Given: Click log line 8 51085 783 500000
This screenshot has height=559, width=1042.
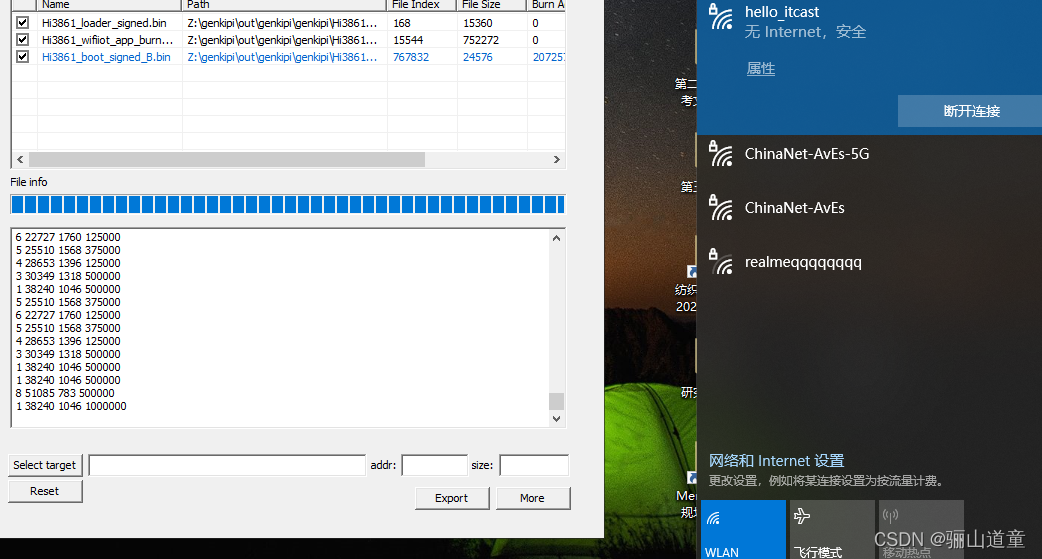Looking at the screenshot, I should [x=65, y=393].
